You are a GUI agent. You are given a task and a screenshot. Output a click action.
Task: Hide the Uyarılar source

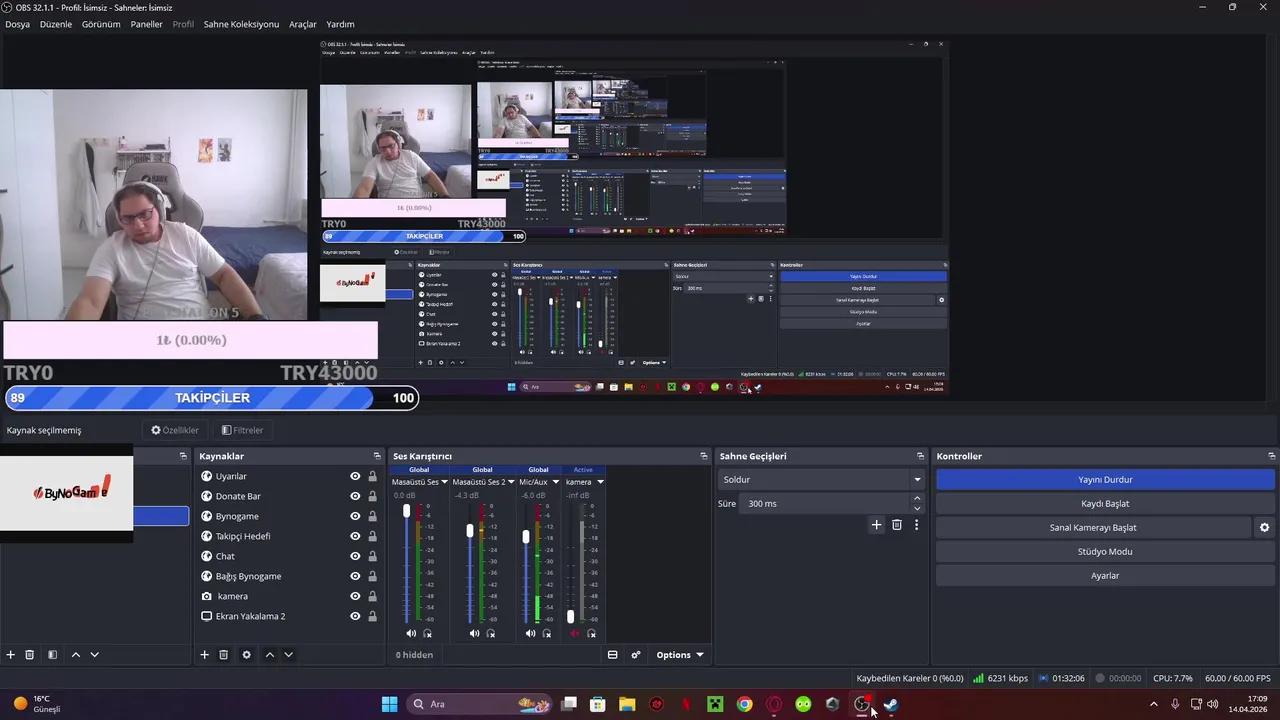coord(355,476)
